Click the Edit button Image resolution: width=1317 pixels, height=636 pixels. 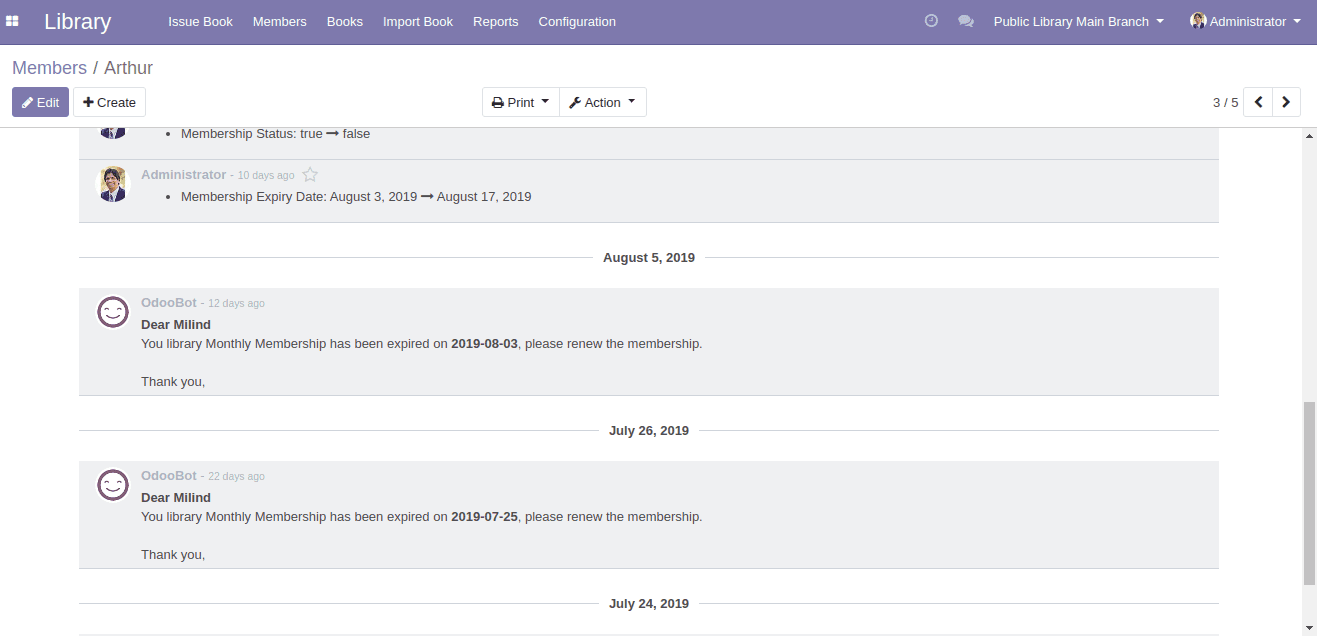pos(40,102)
